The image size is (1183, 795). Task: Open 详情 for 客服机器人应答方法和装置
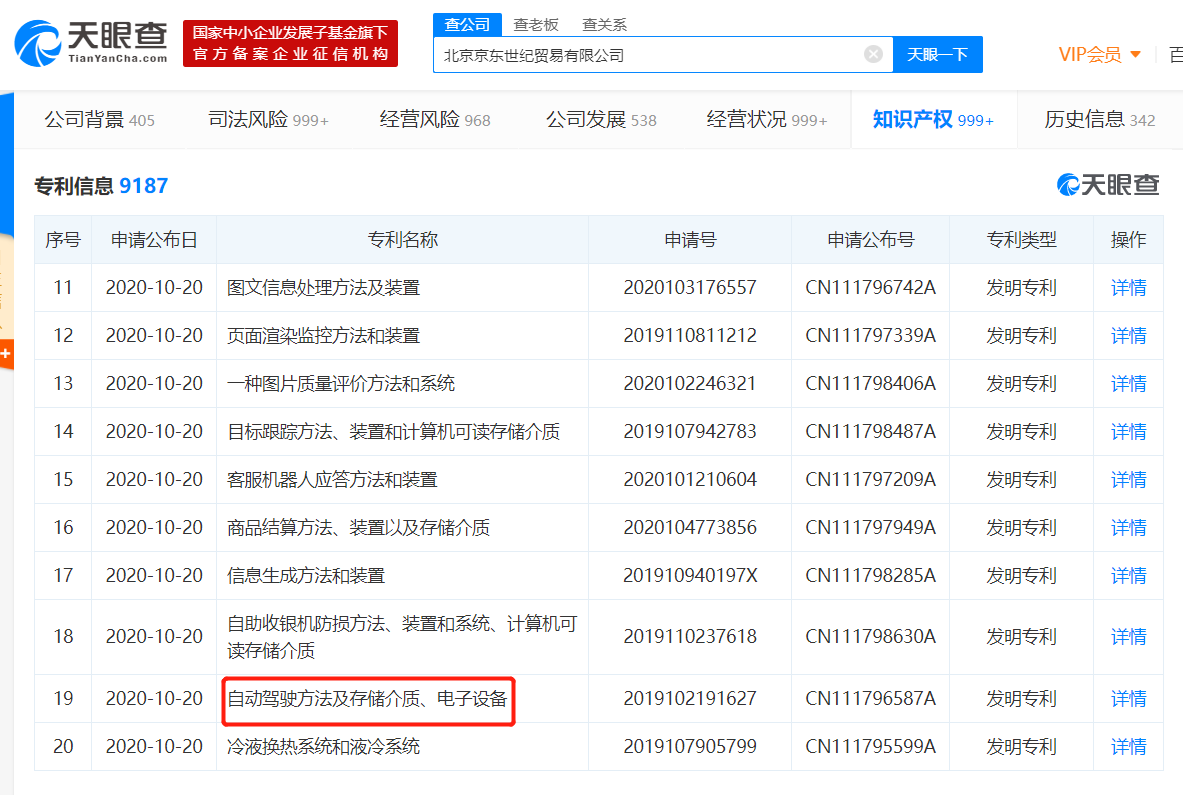[x=1129, y=479]
